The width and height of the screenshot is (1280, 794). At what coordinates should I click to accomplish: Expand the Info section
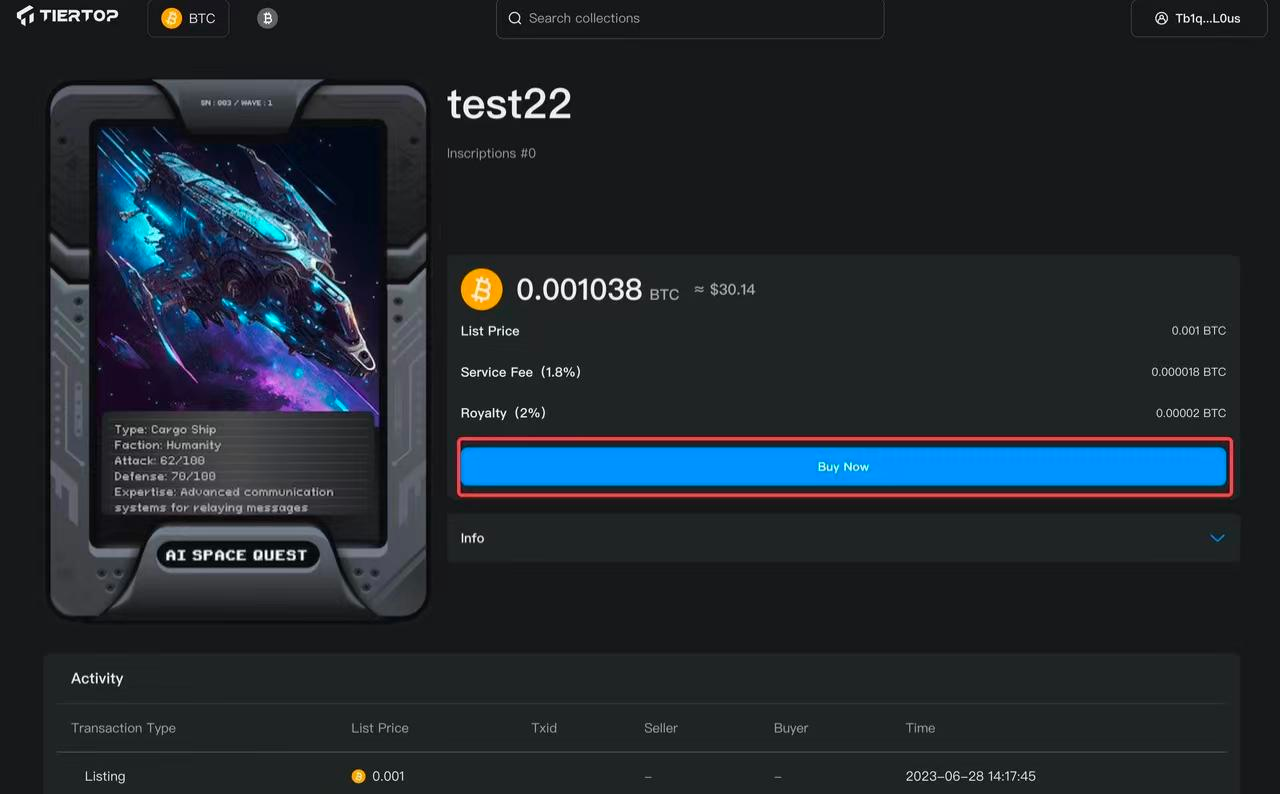coord(842,538)
